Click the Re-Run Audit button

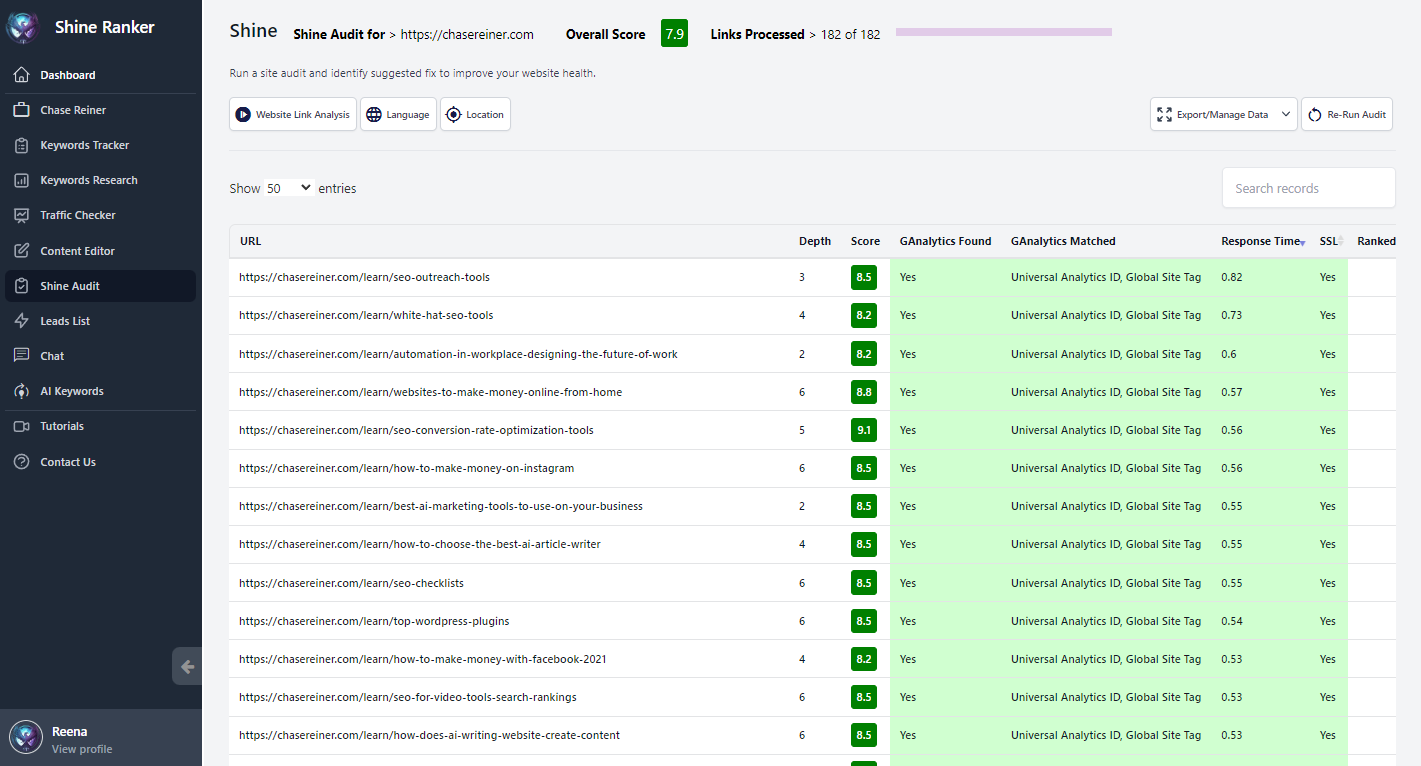click(x=1347, y=114)
